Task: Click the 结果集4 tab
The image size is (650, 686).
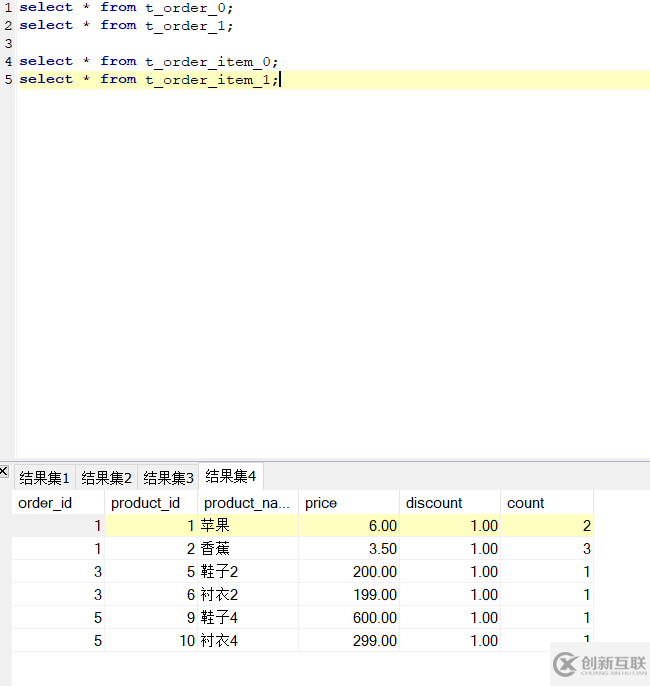Action: tap(231, 477)
